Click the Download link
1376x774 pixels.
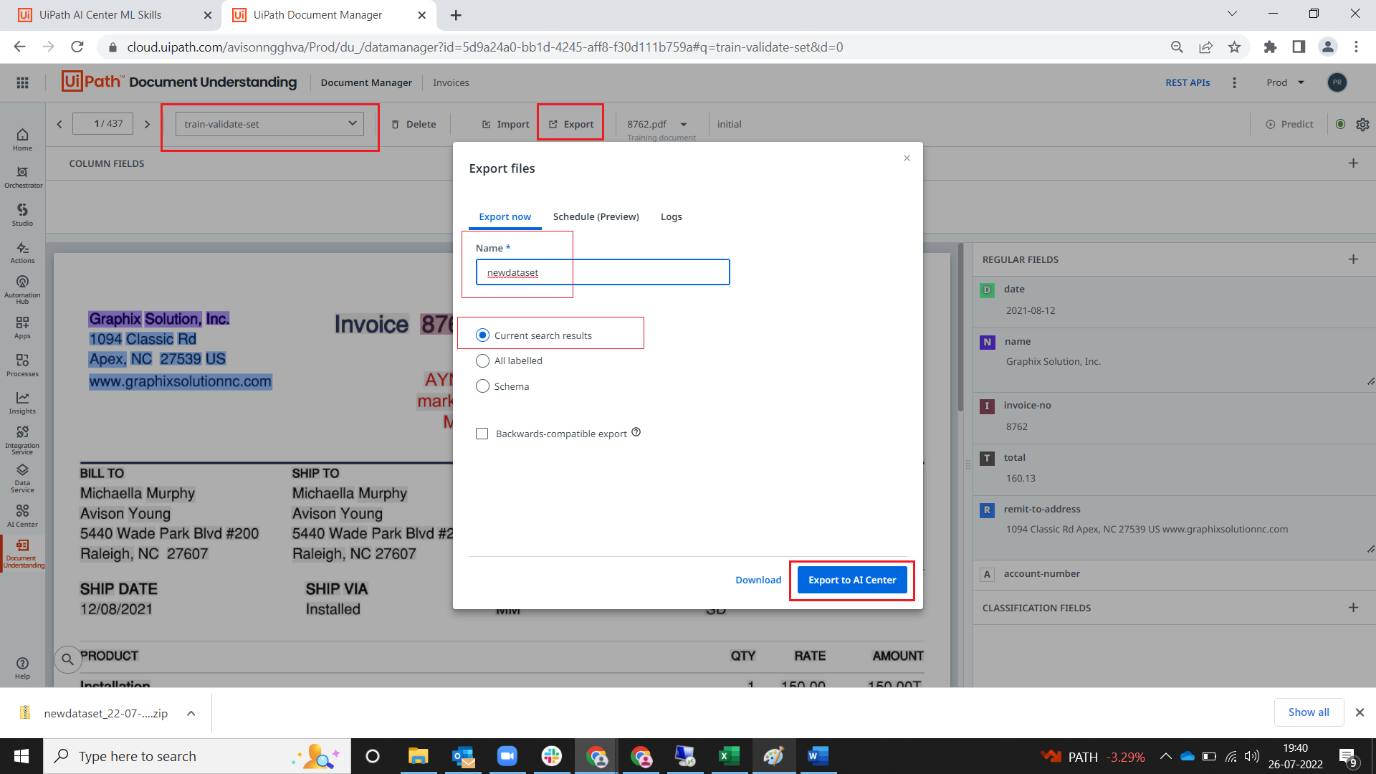coord(758,580)
